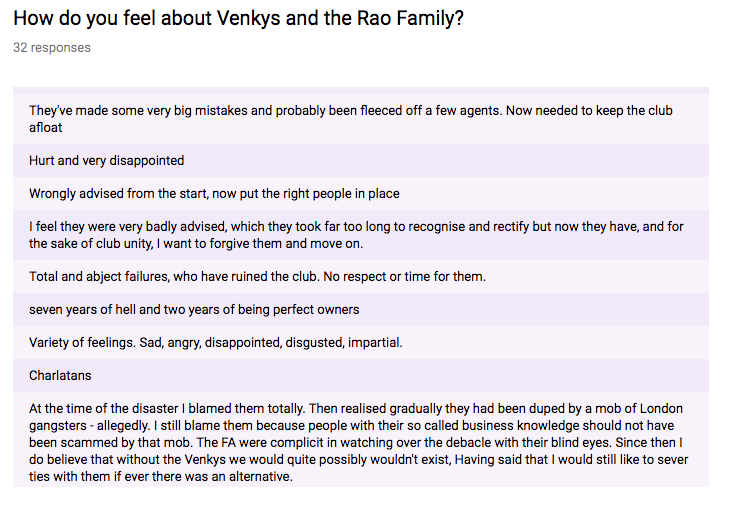Click the "32 responses" count text
The height and width of the screenshot is (506, 729).
coord(51,48)
